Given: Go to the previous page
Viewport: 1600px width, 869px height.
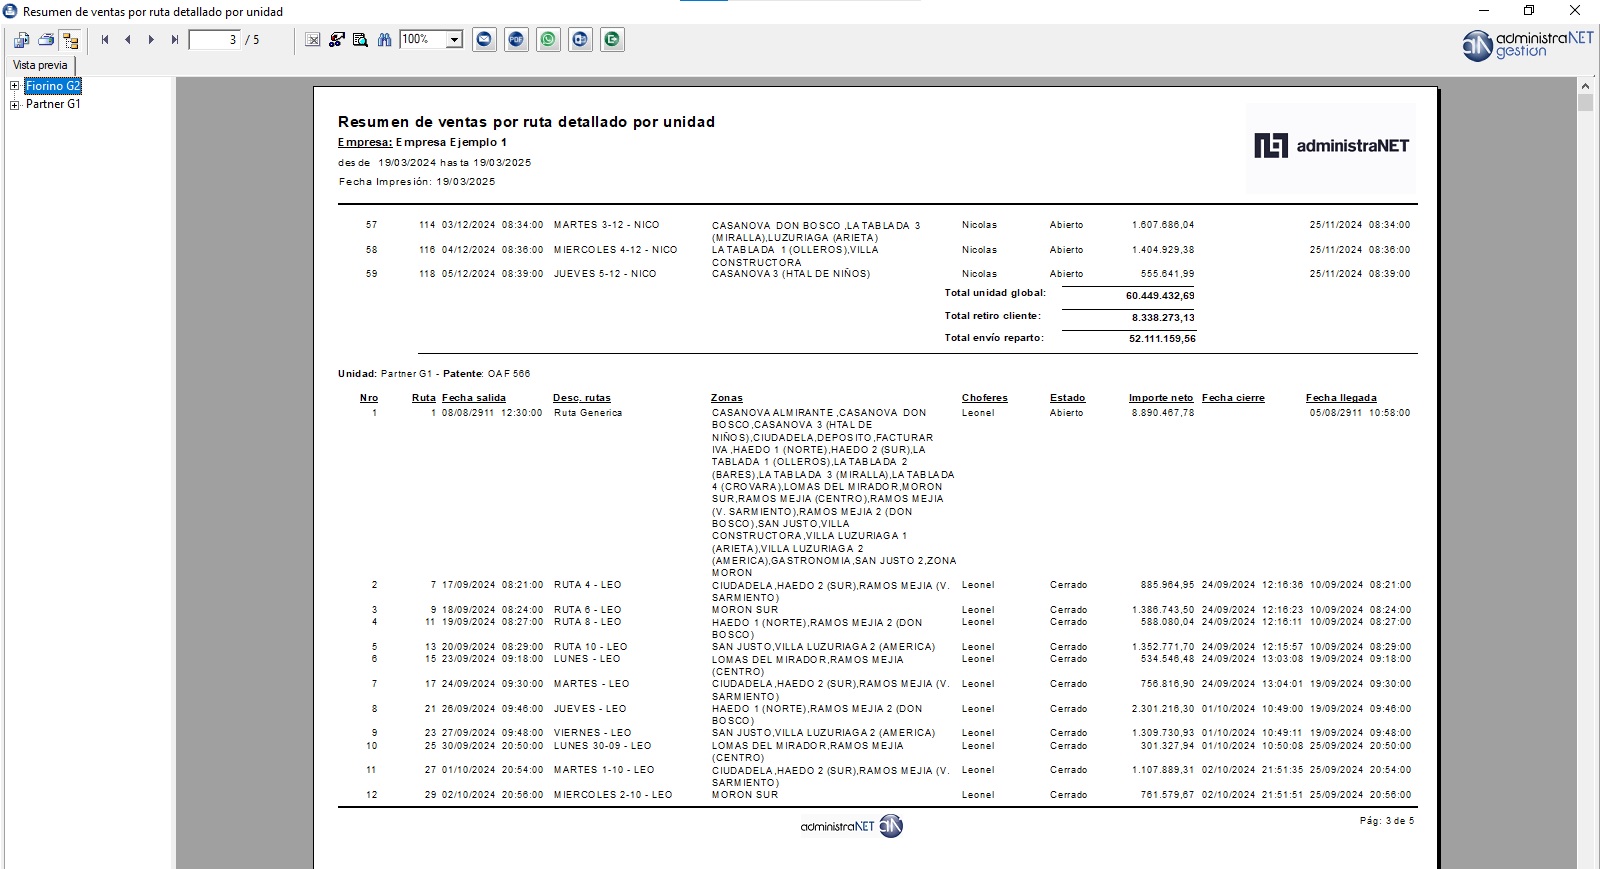Looking at the screenshot, I should (x=128, y=40).
